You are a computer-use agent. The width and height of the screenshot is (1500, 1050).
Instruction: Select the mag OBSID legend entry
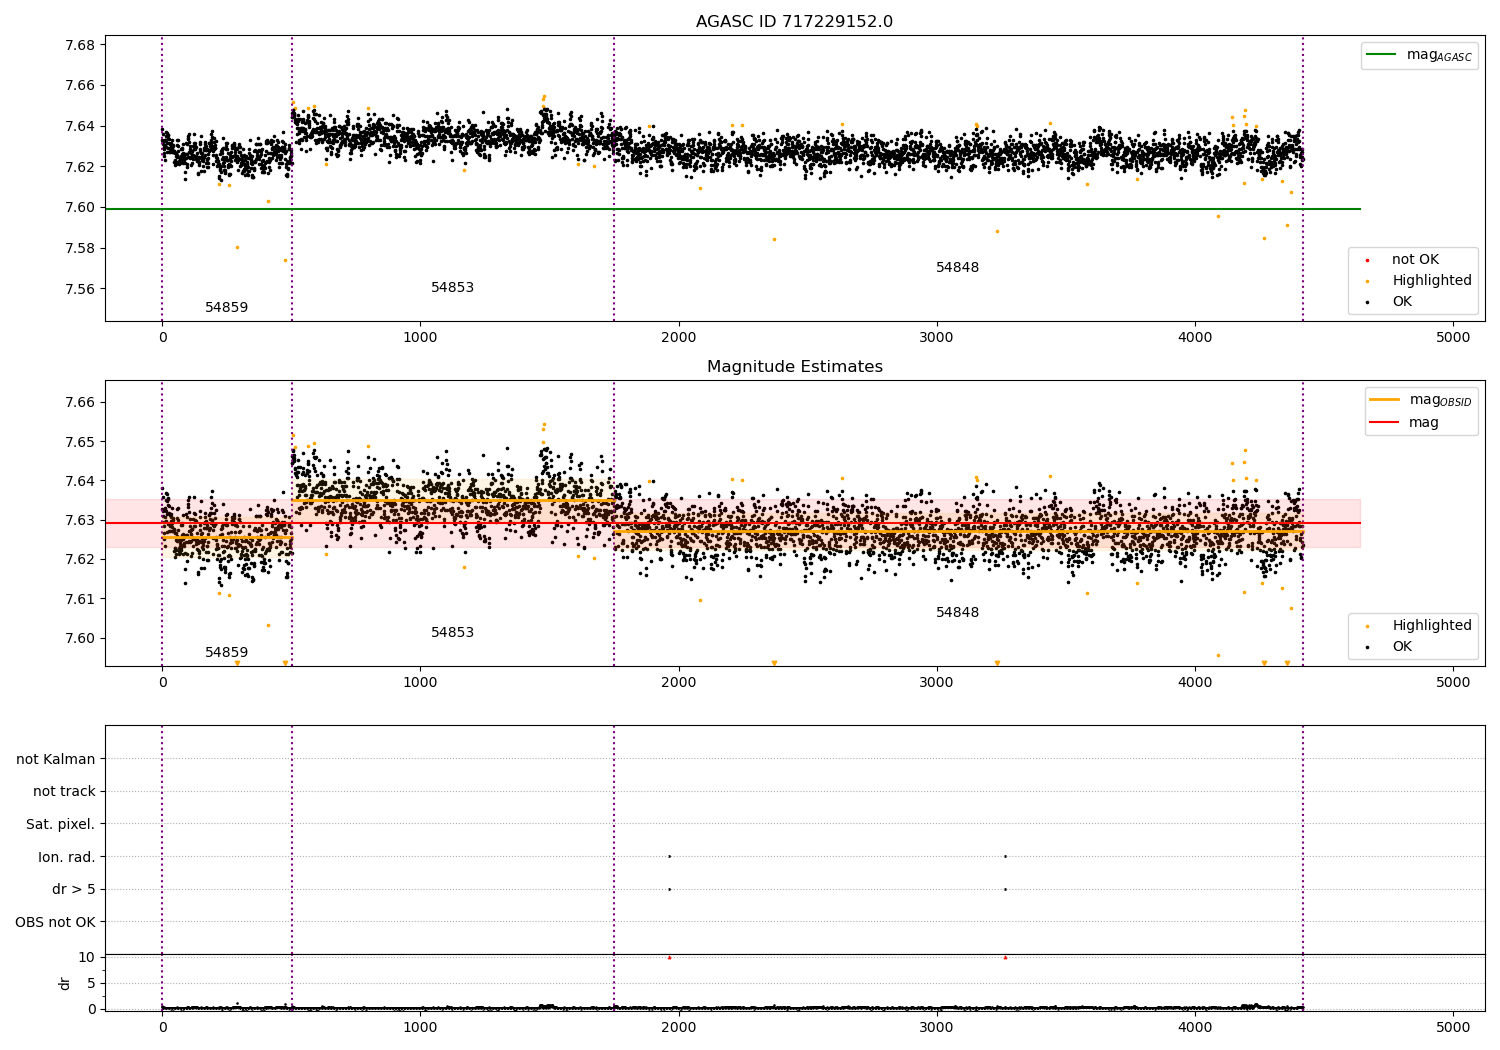pyautogui.click(x=1421, y=400)
